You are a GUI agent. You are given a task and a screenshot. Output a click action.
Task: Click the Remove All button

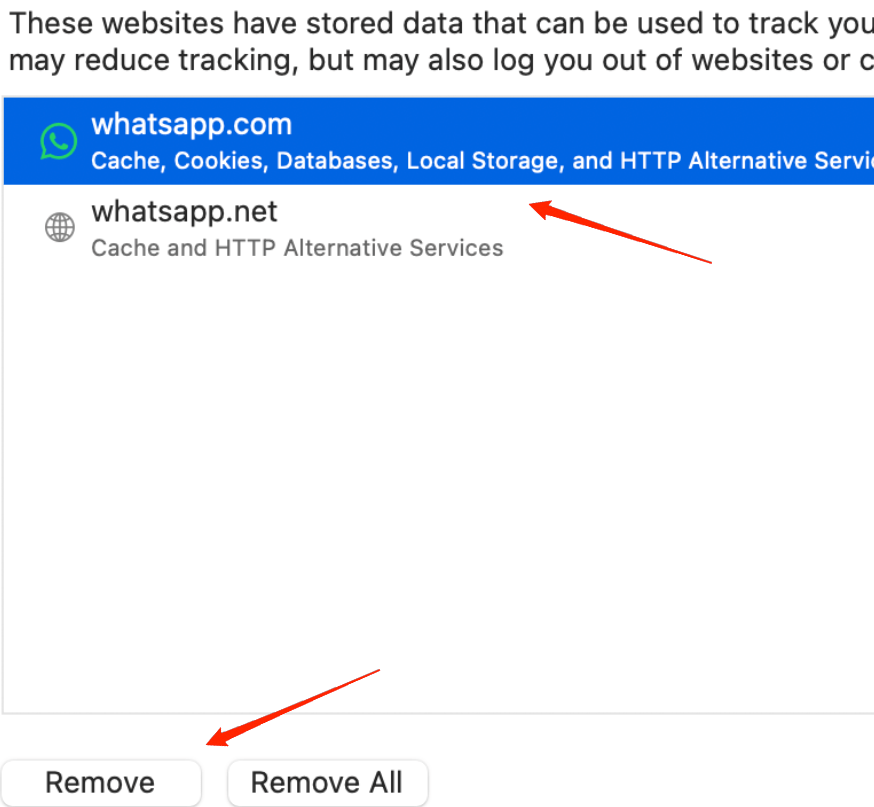pyautogui.click(x=327, y=782)
